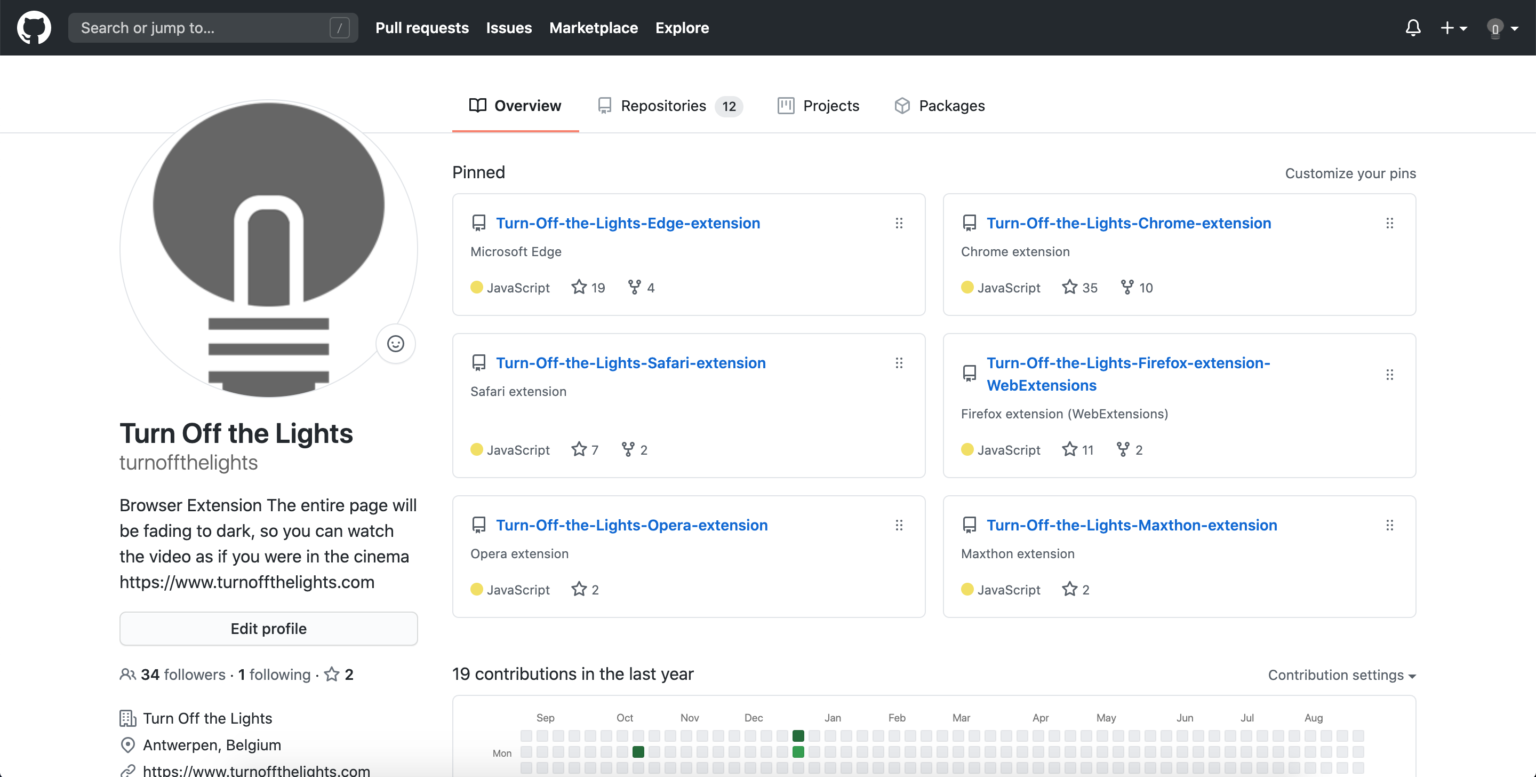Switch to the Repositories tab
Image resolution: width=1536 pixels, height=777 pixels.
[670, 106]
